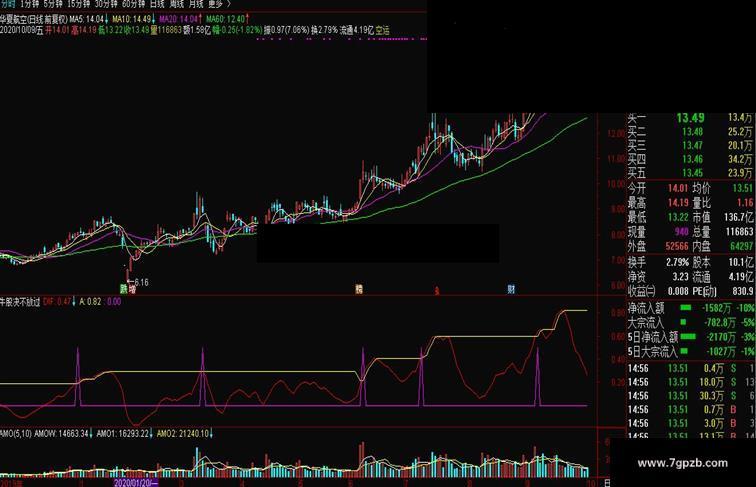Click the 买三 bid row at 13.47
The height and width of the screenshot is (487, 756).
[x=690, y=146]
